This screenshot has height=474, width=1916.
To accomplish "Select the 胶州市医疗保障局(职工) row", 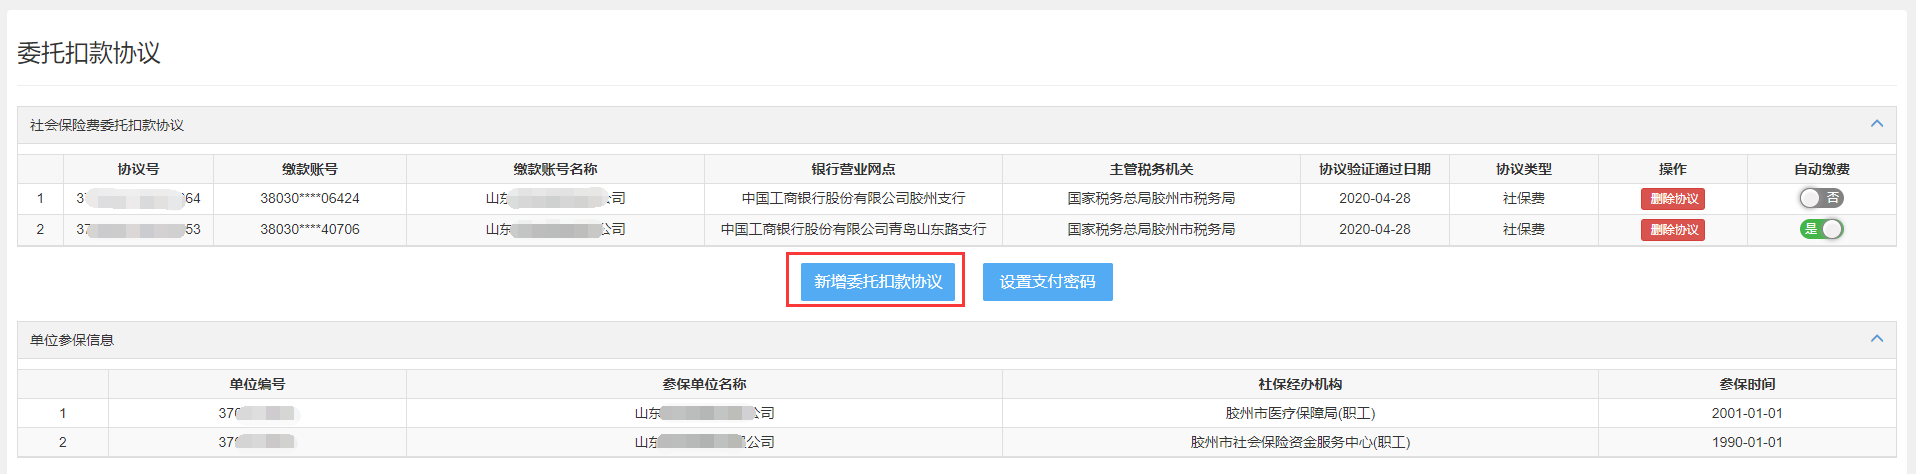I will click(x=1299, y=413).
